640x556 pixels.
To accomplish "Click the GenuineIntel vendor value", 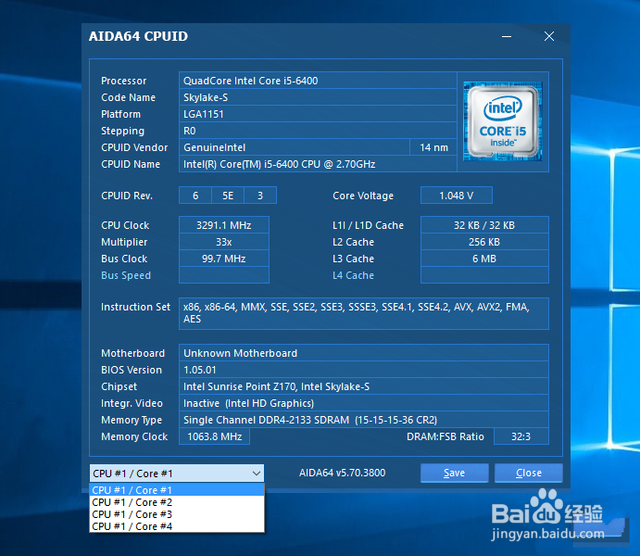I will pos(294,147).
